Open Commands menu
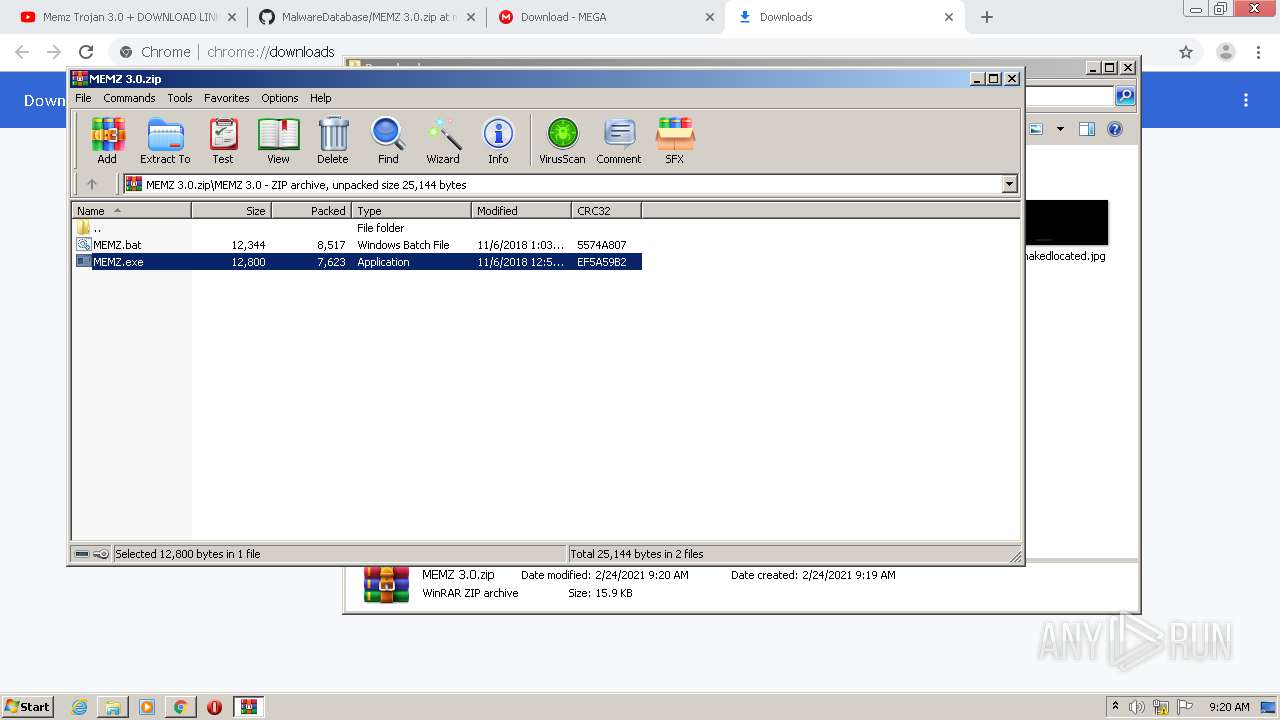 129,98
